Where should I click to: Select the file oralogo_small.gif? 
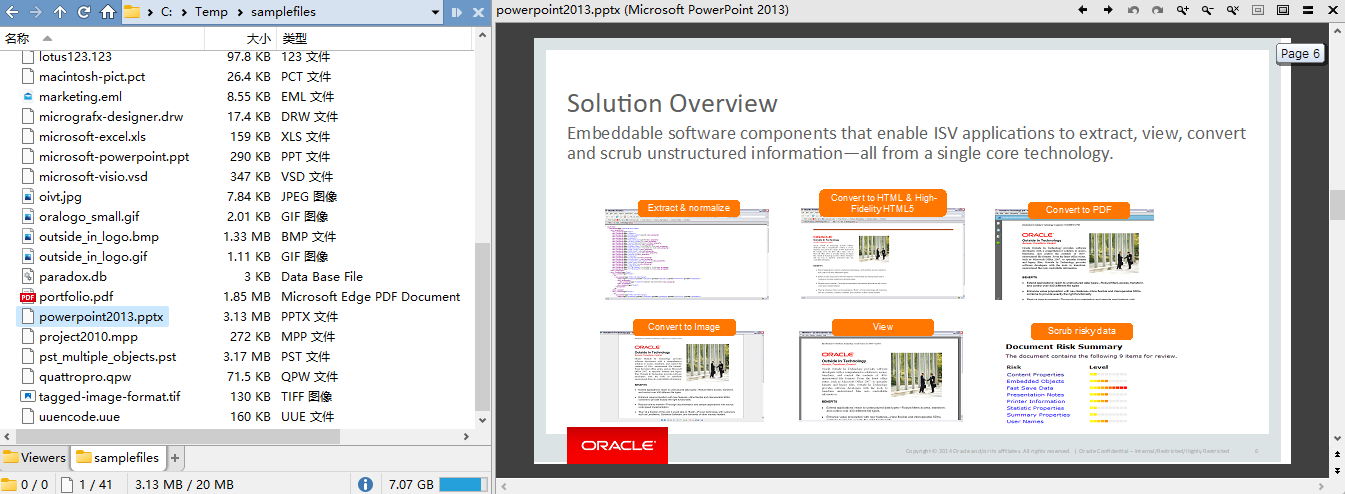coord(89,217)
